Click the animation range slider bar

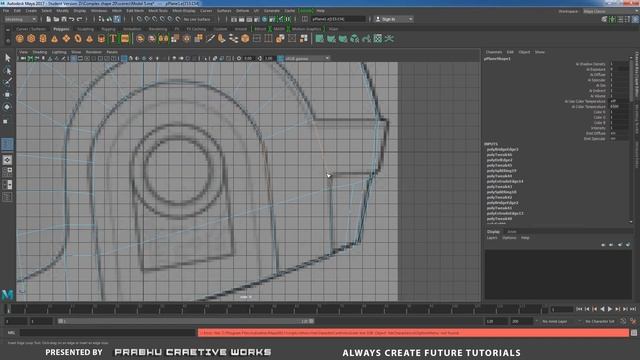pyautogui.click(x=186, y=322)
